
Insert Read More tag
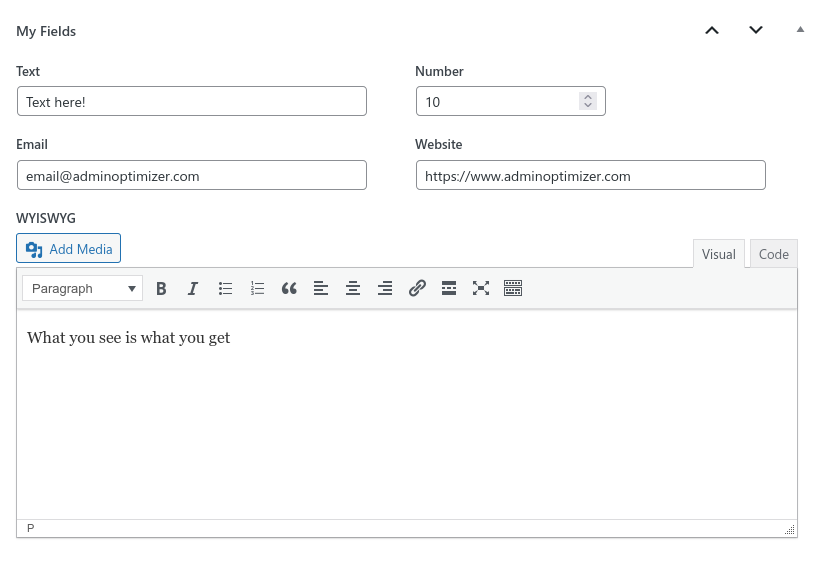tap(449, 289)
